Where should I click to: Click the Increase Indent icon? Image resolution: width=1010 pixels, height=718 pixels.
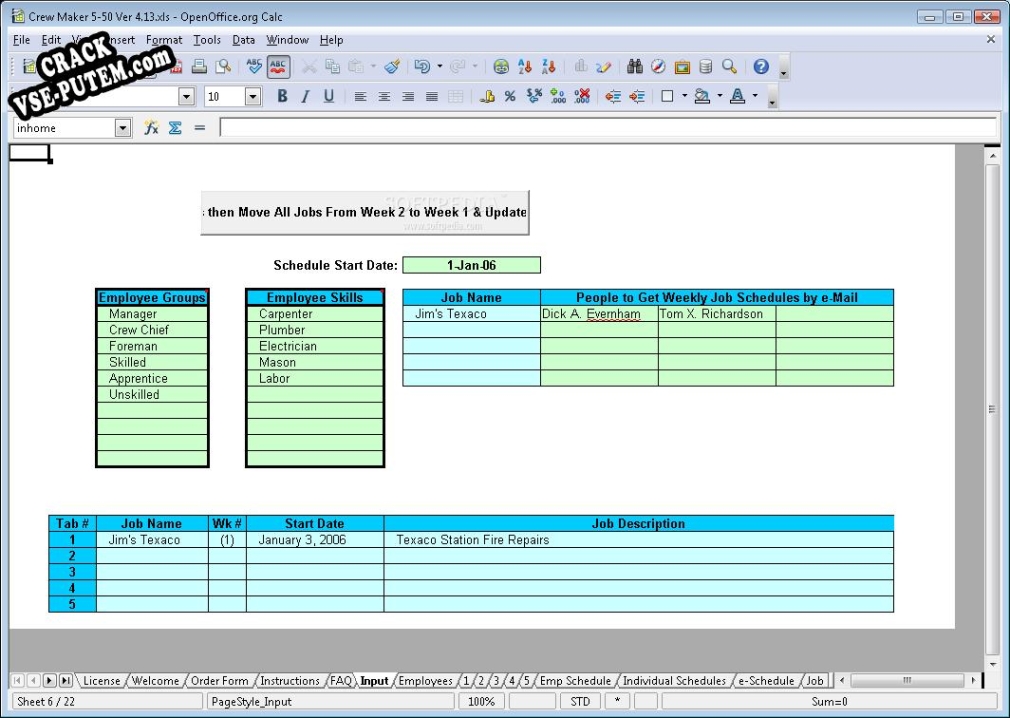(x=636, y=96)
